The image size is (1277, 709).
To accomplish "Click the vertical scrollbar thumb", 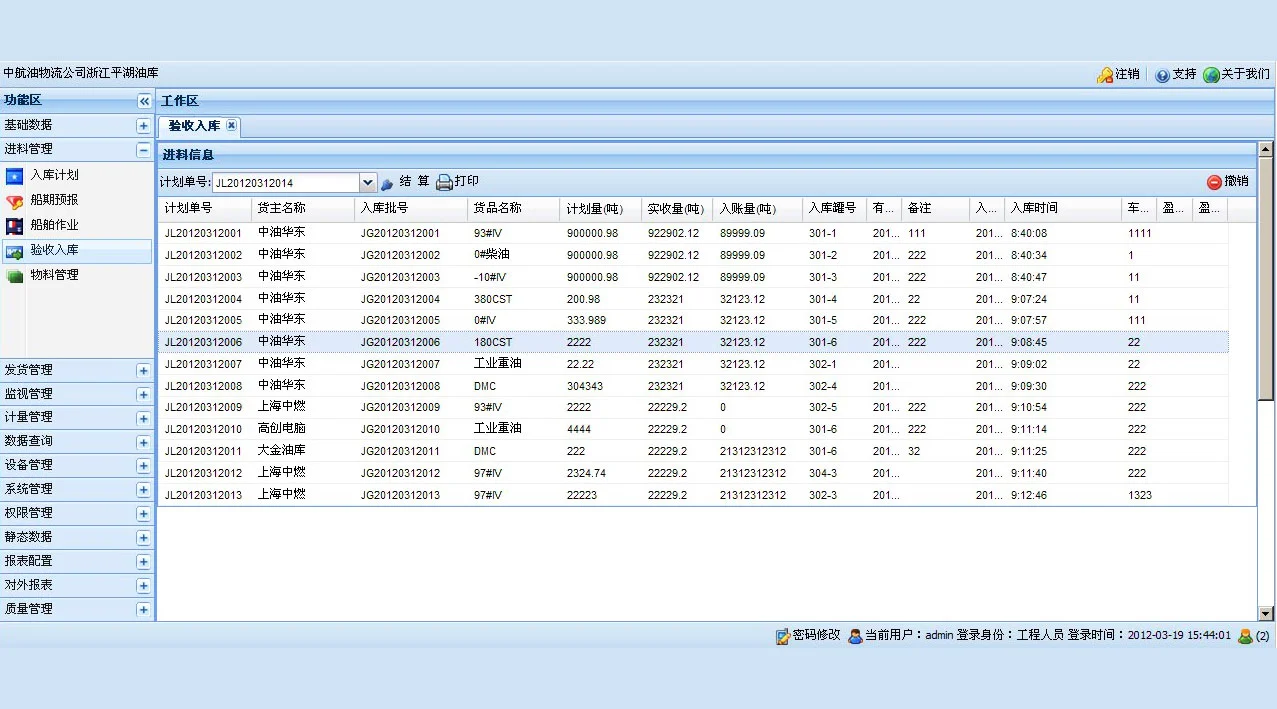I will click(x=1266, y=278).
